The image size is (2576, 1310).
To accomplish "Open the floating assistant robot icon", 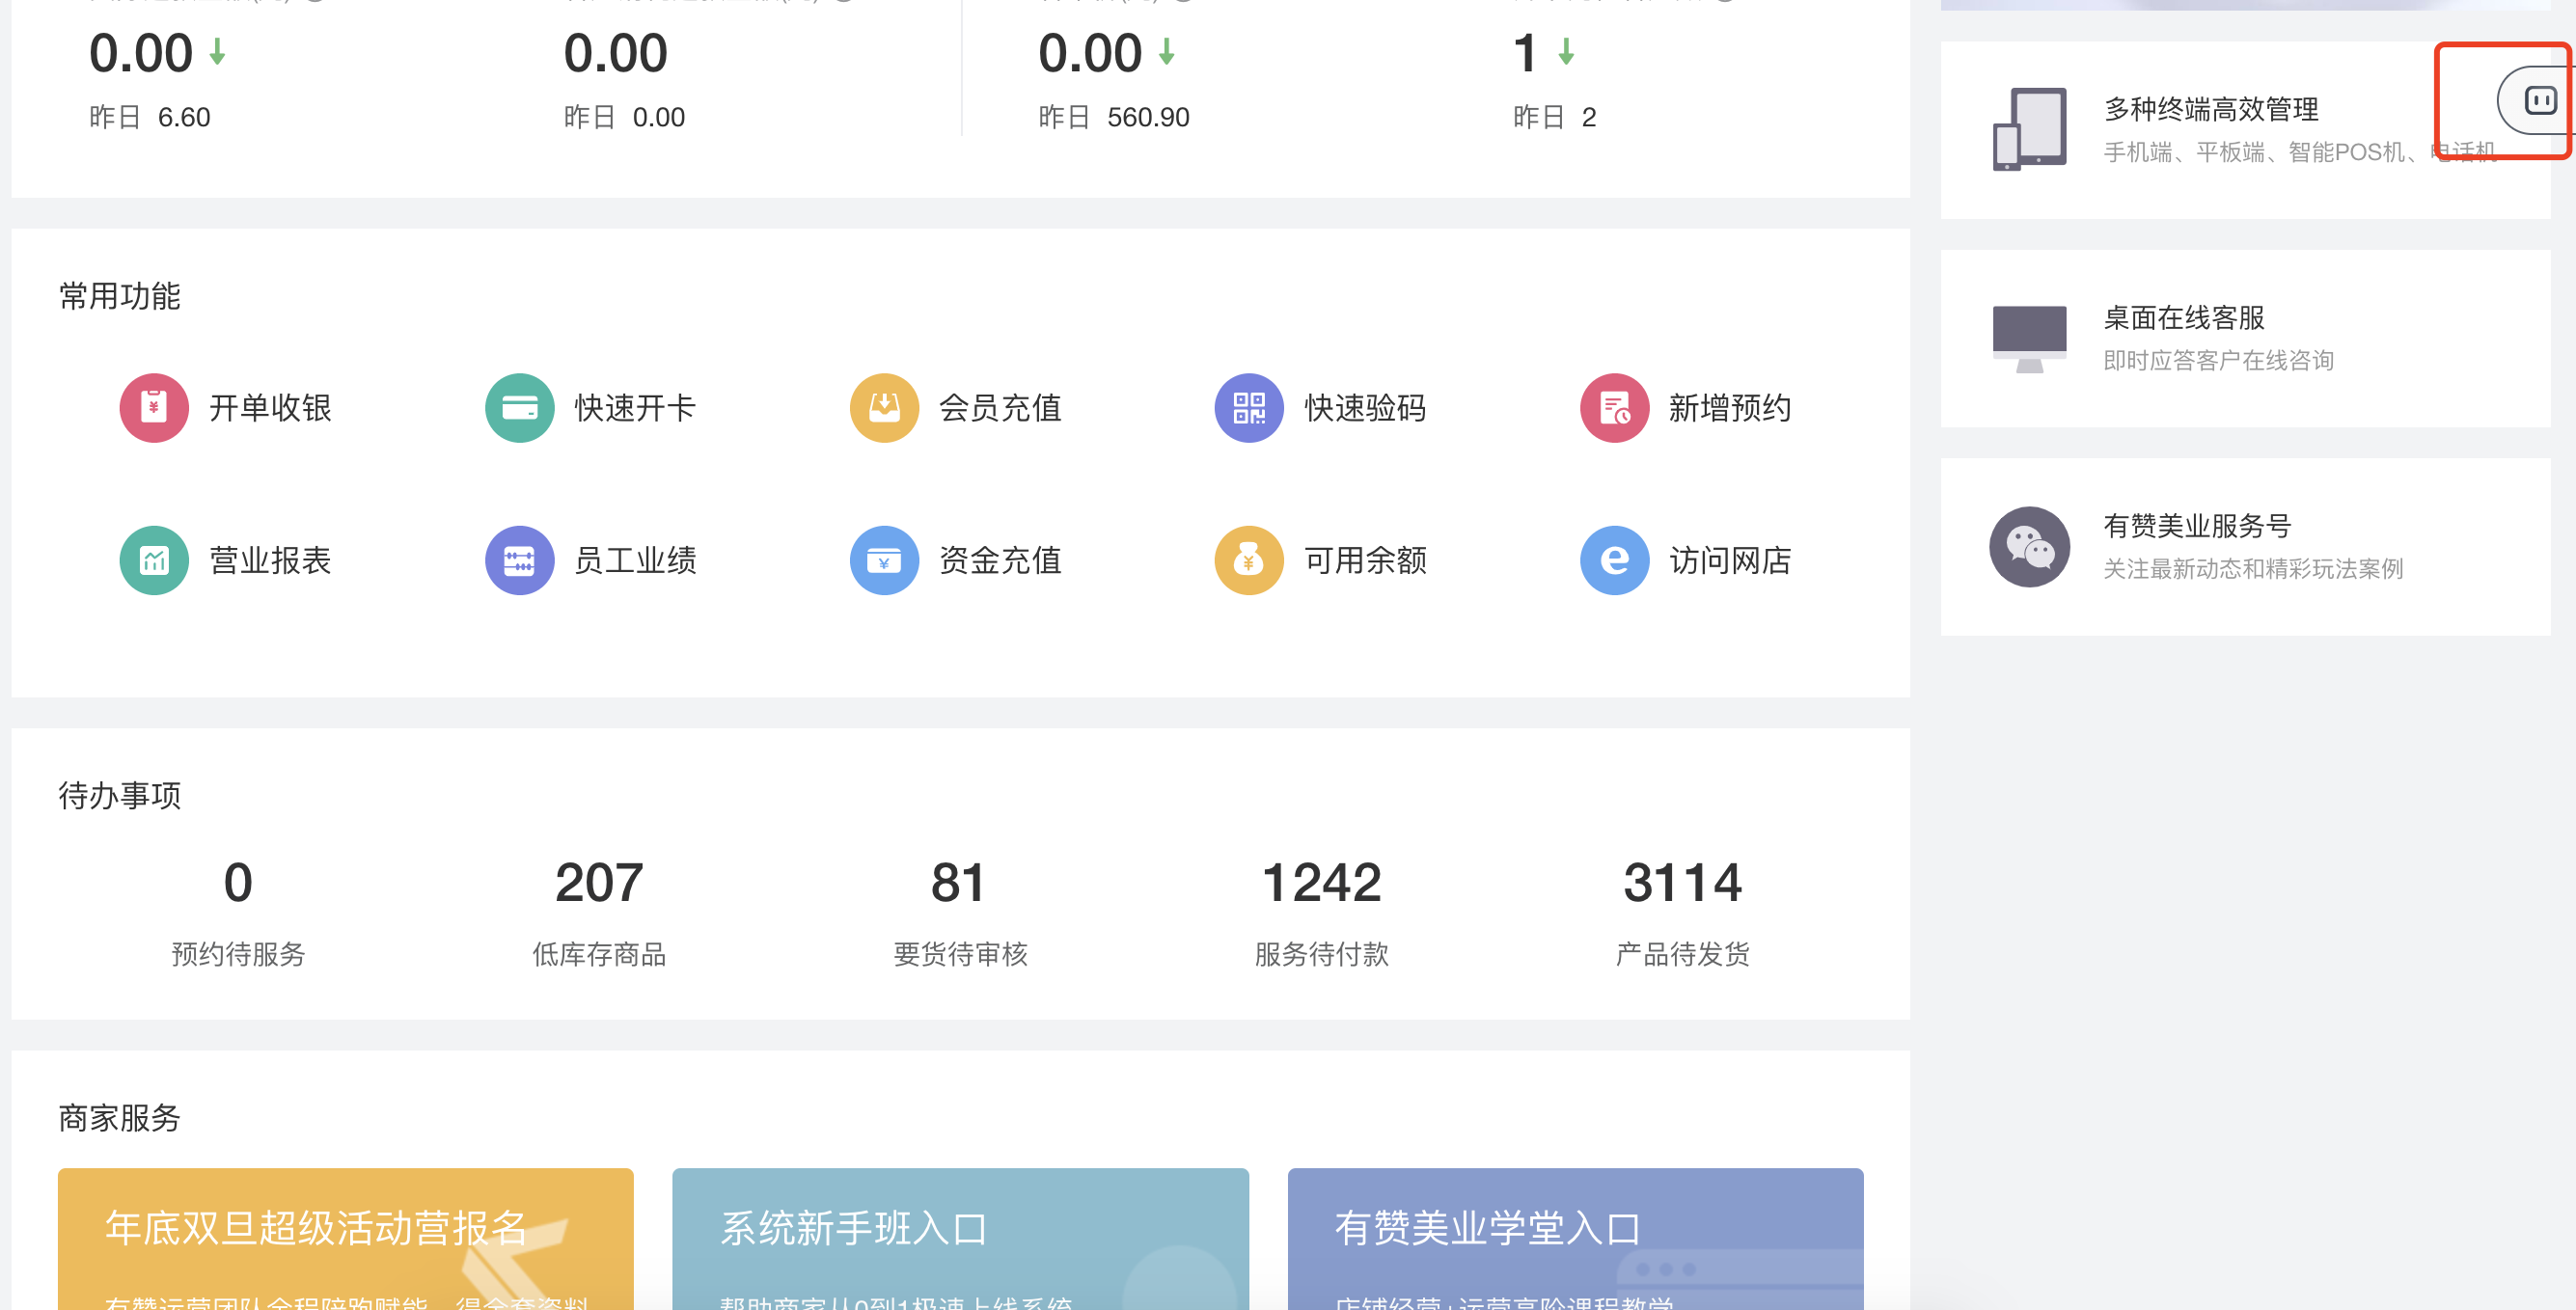I will coord(2540,100).
